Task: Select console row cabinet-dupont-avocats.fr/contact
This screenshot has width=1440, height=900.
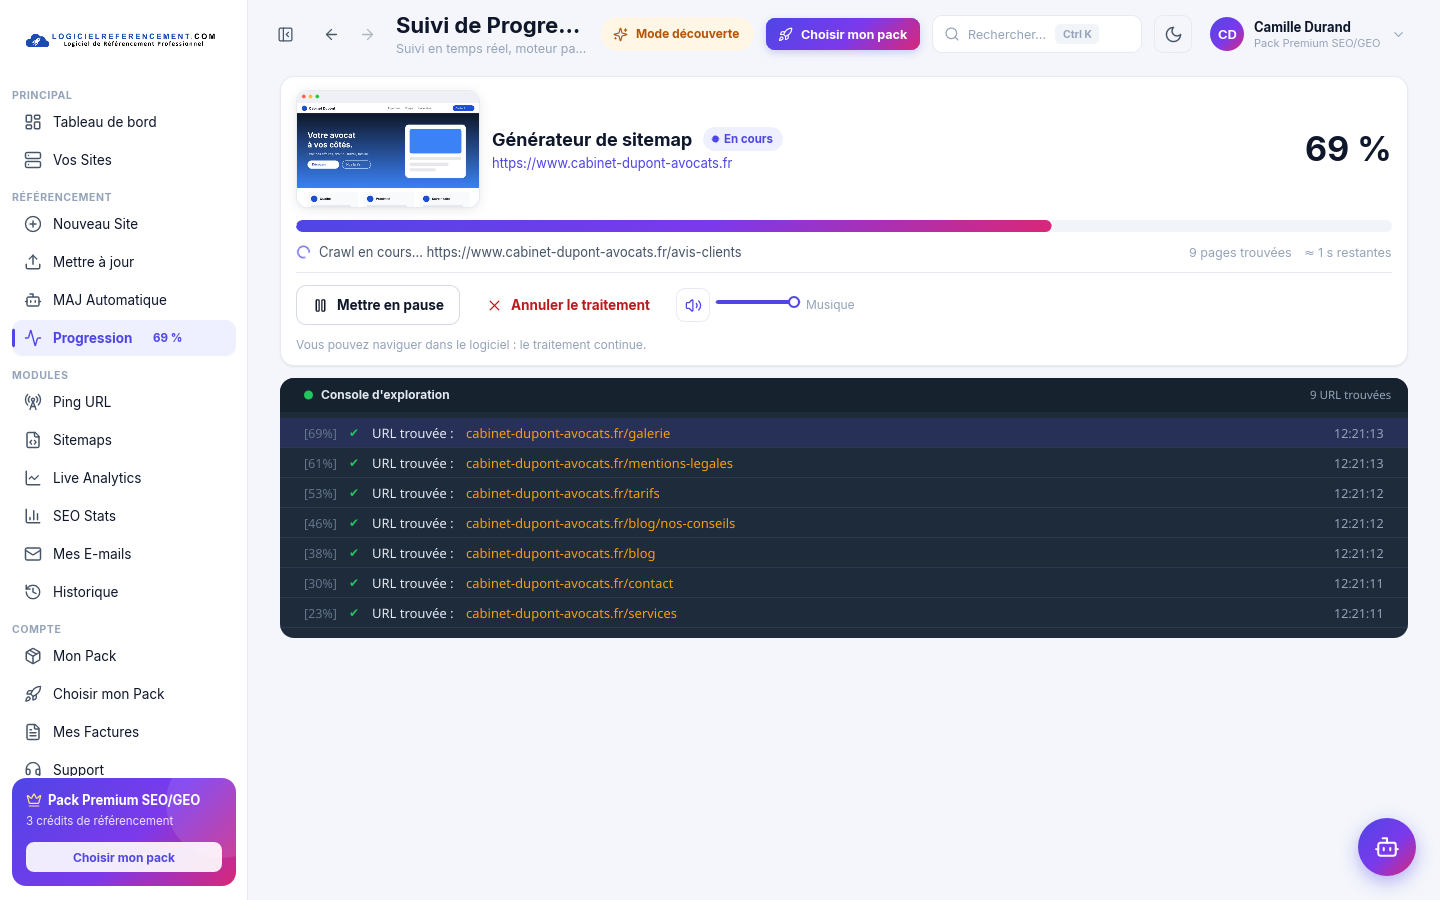Action: pos(844,583)
